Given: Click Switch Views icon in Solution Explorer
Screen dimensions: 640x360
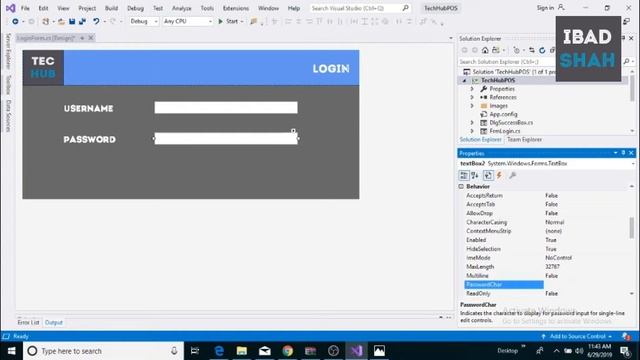Looking at the screenshot, I should point(496,50).
